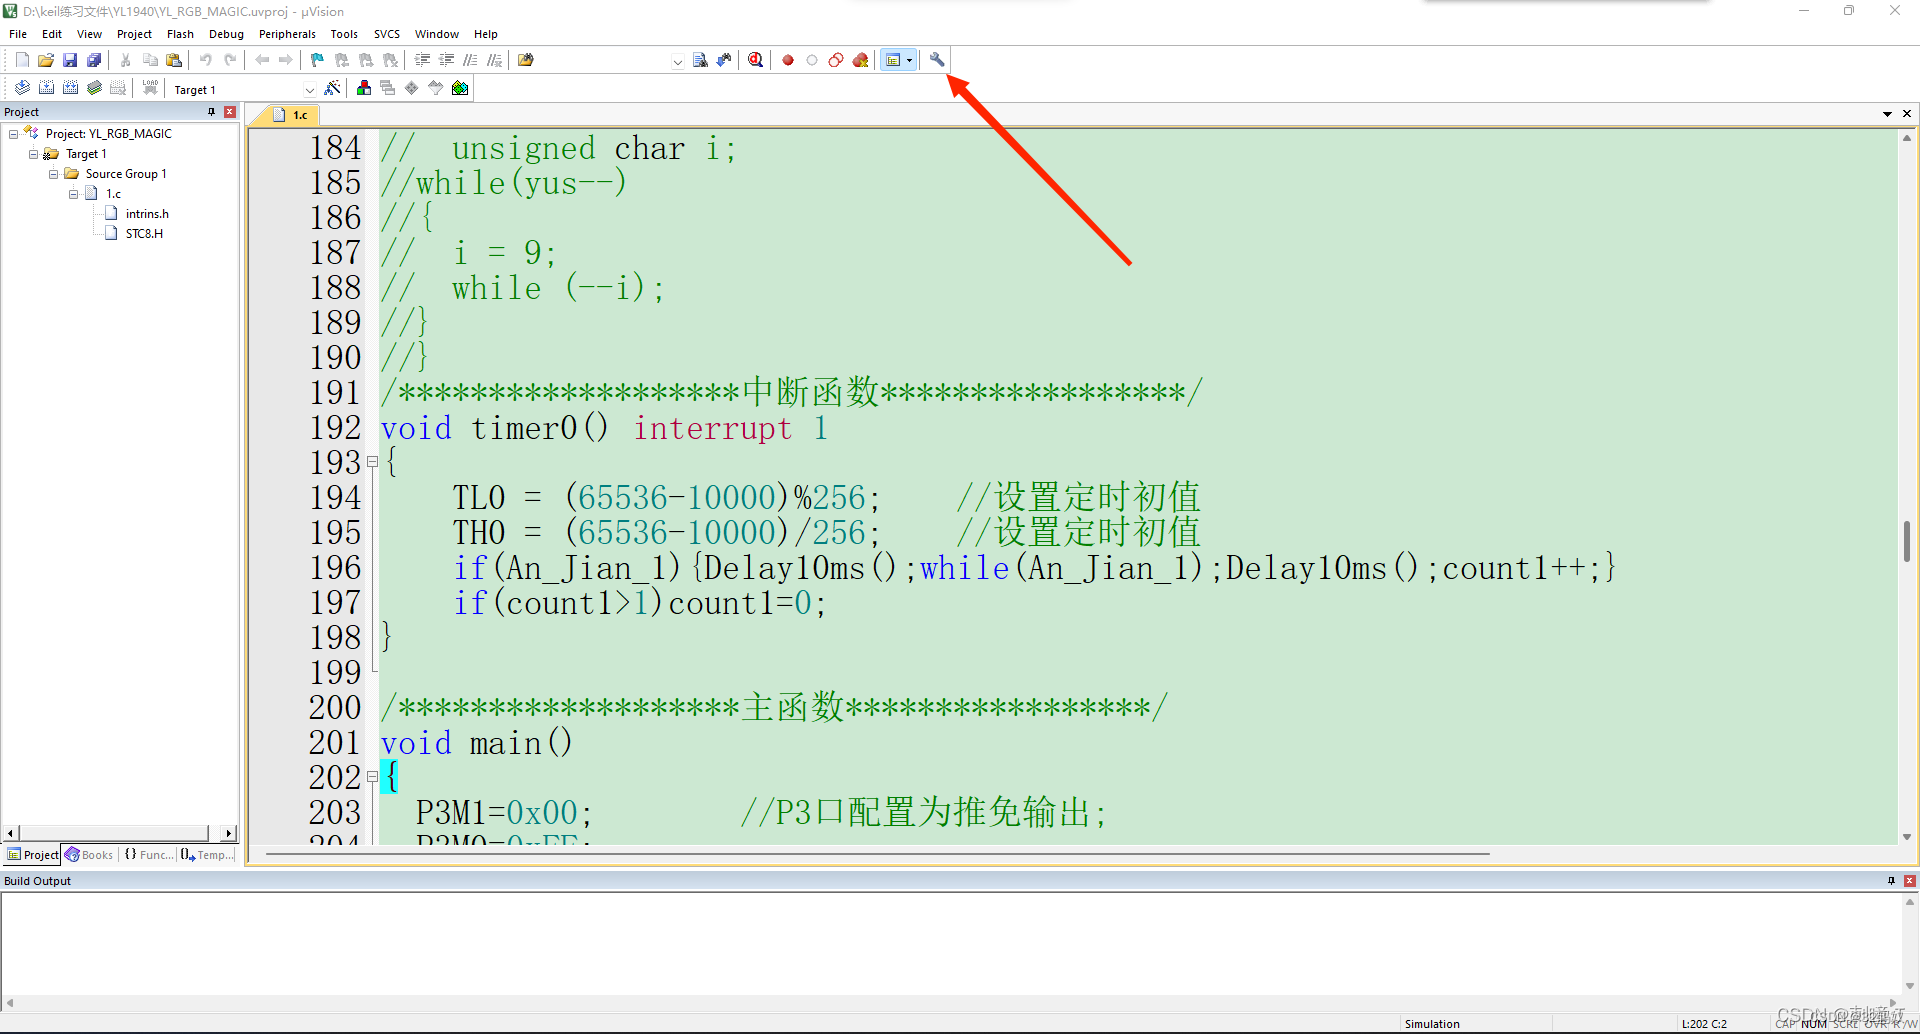Open the Pack Installer icon
Viewport: 1920px width, 1034px height.
(x=460, y=88)
